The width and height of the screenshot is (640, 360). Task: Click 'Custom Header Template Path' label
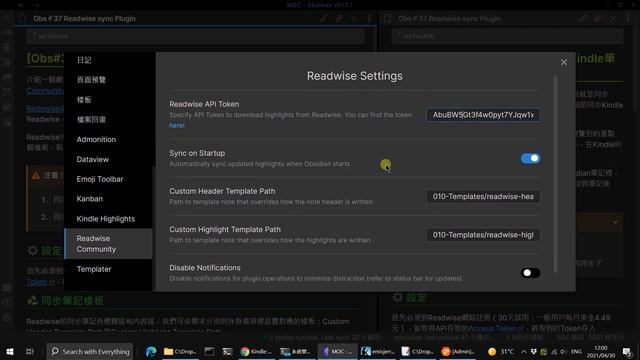222,191
